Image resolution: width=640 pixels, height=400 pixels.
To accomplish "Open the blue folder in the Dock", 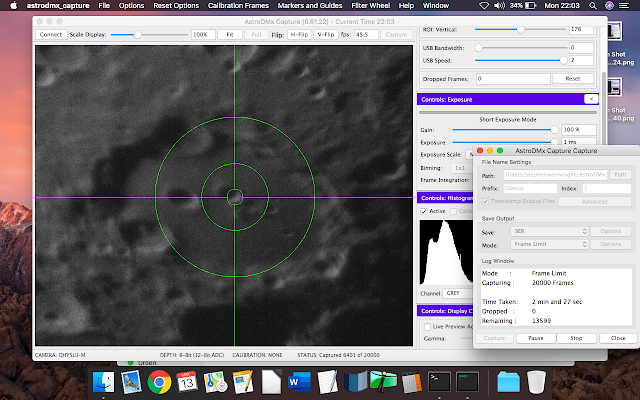I will pyautogui.click(x=508, y=382).
